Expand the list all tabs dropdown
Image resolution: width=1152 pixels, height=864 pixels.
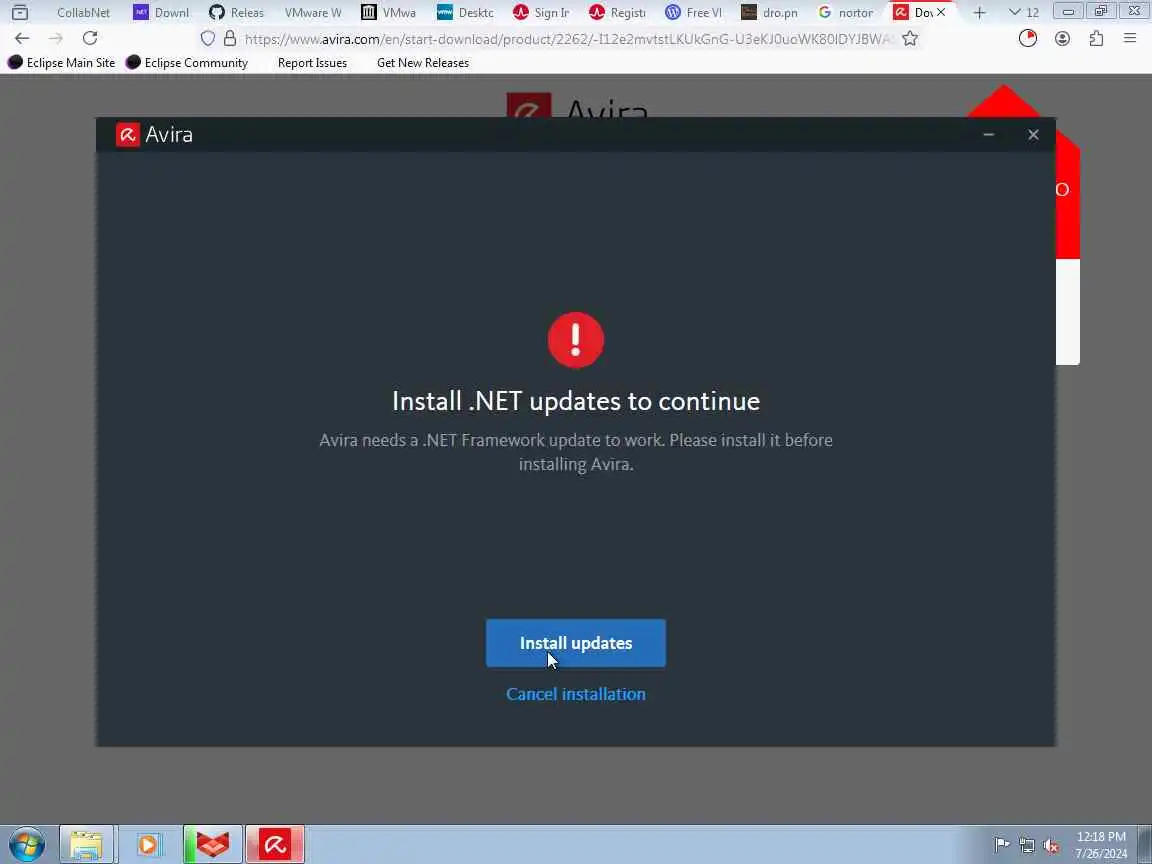click(x=1023, y=12)
